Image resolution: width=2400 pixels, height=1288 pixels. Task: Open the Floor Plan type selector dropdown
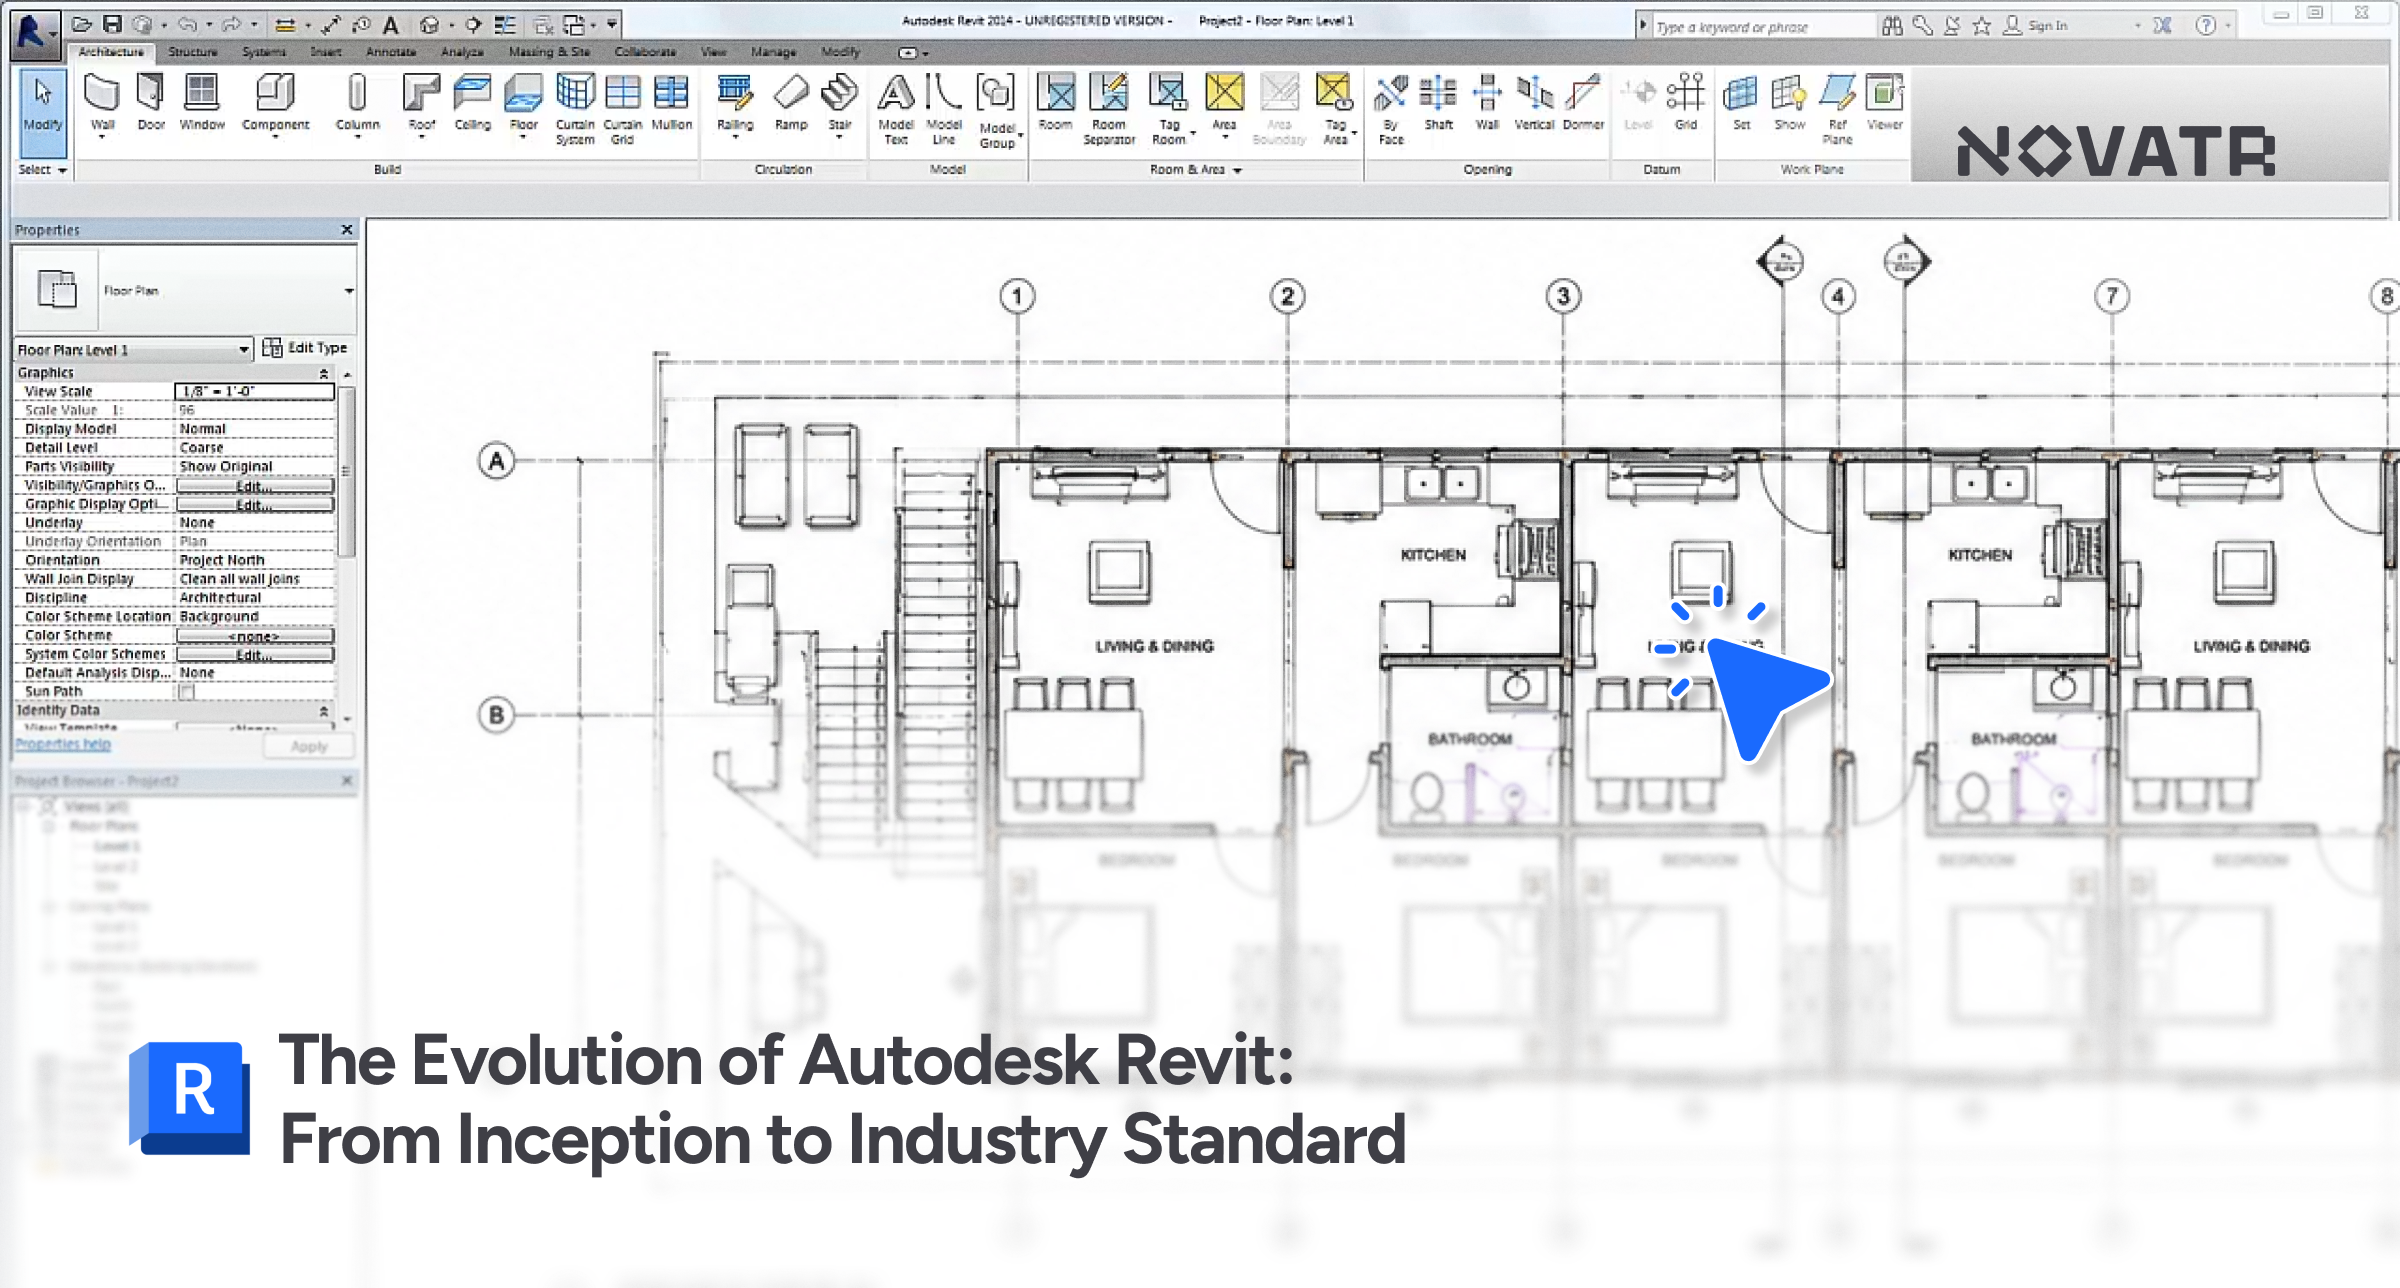pyautogui.click(x=349, y=291)
